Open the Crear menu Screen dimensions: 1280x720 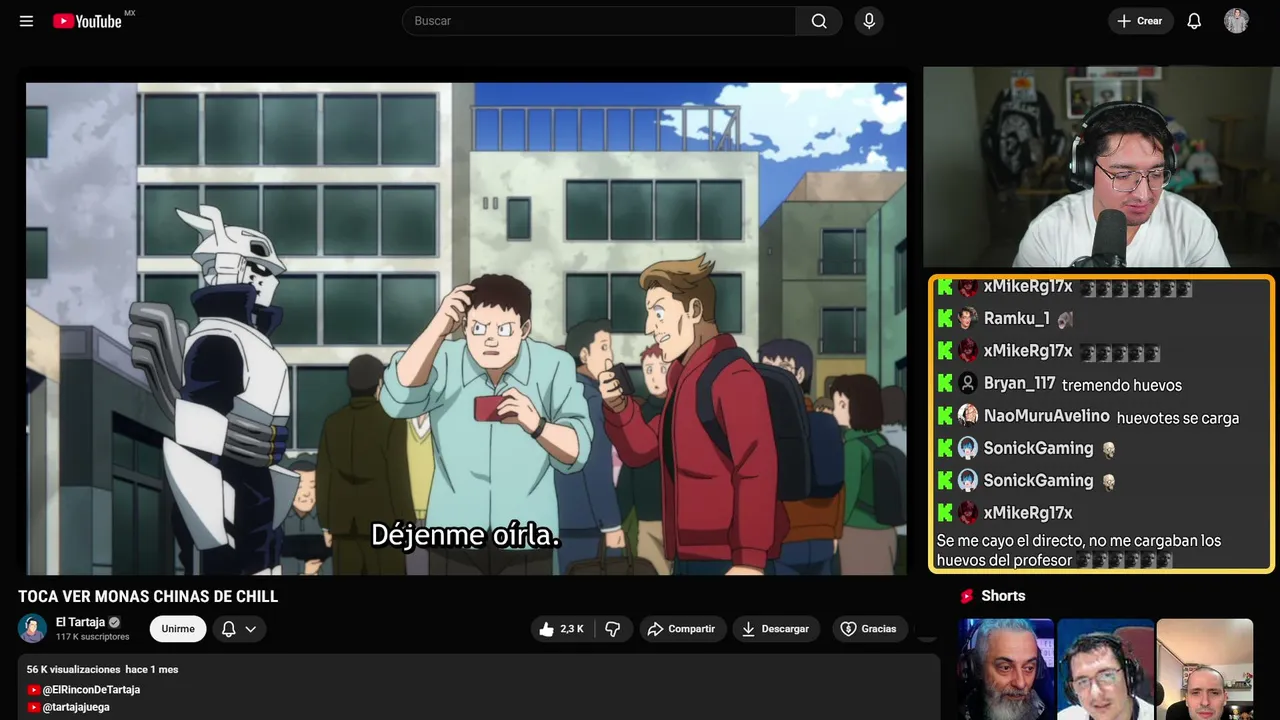[x=1140, y=21]
